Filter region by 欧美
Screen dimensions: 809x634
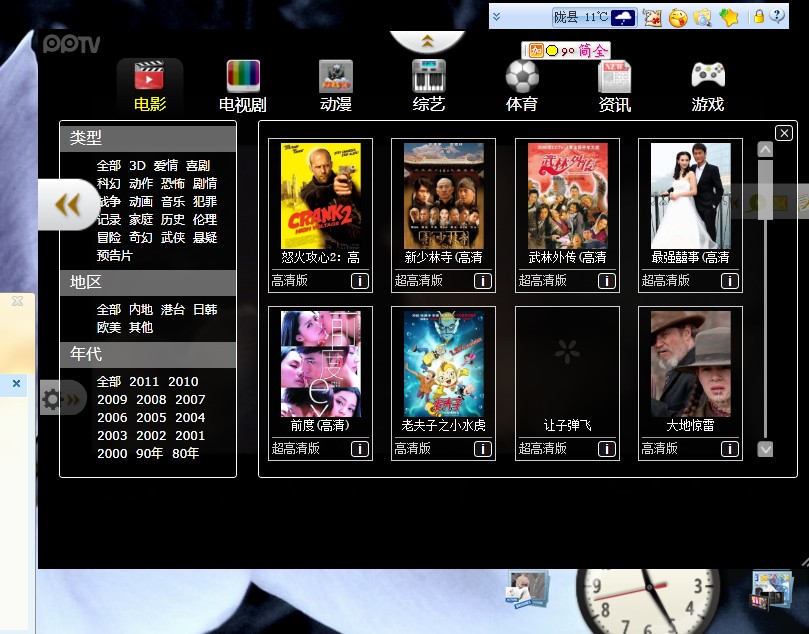pos(108,328)
